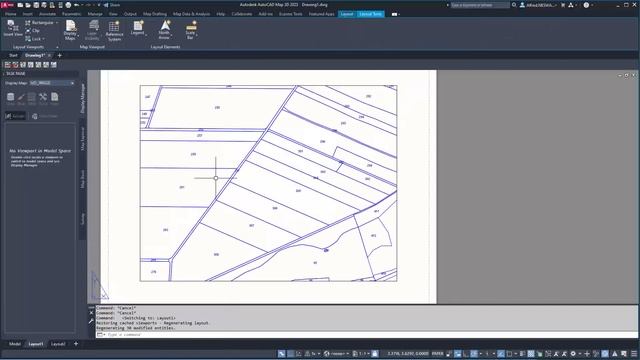The image size is (640, 360).
Task: Toggle ortho mode in status bar
Action: click(x=465, y=353)
